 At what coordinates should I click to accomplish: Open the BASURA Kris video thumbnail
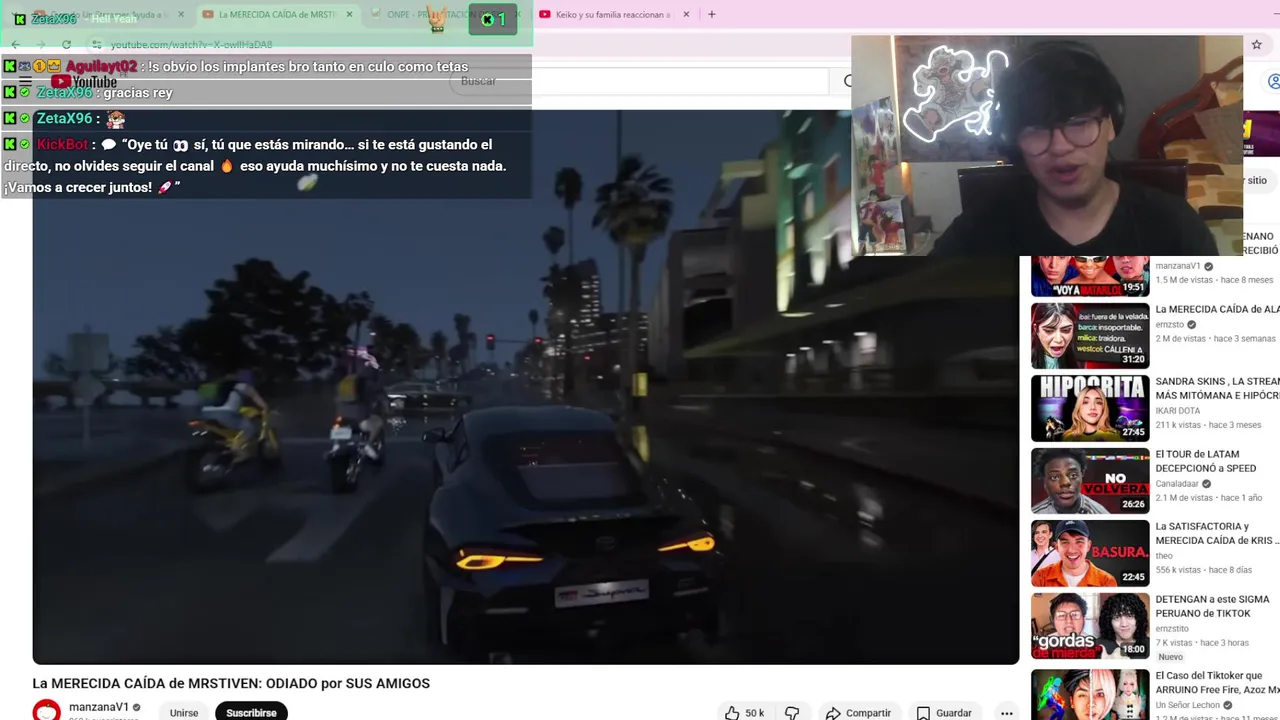1090,553
